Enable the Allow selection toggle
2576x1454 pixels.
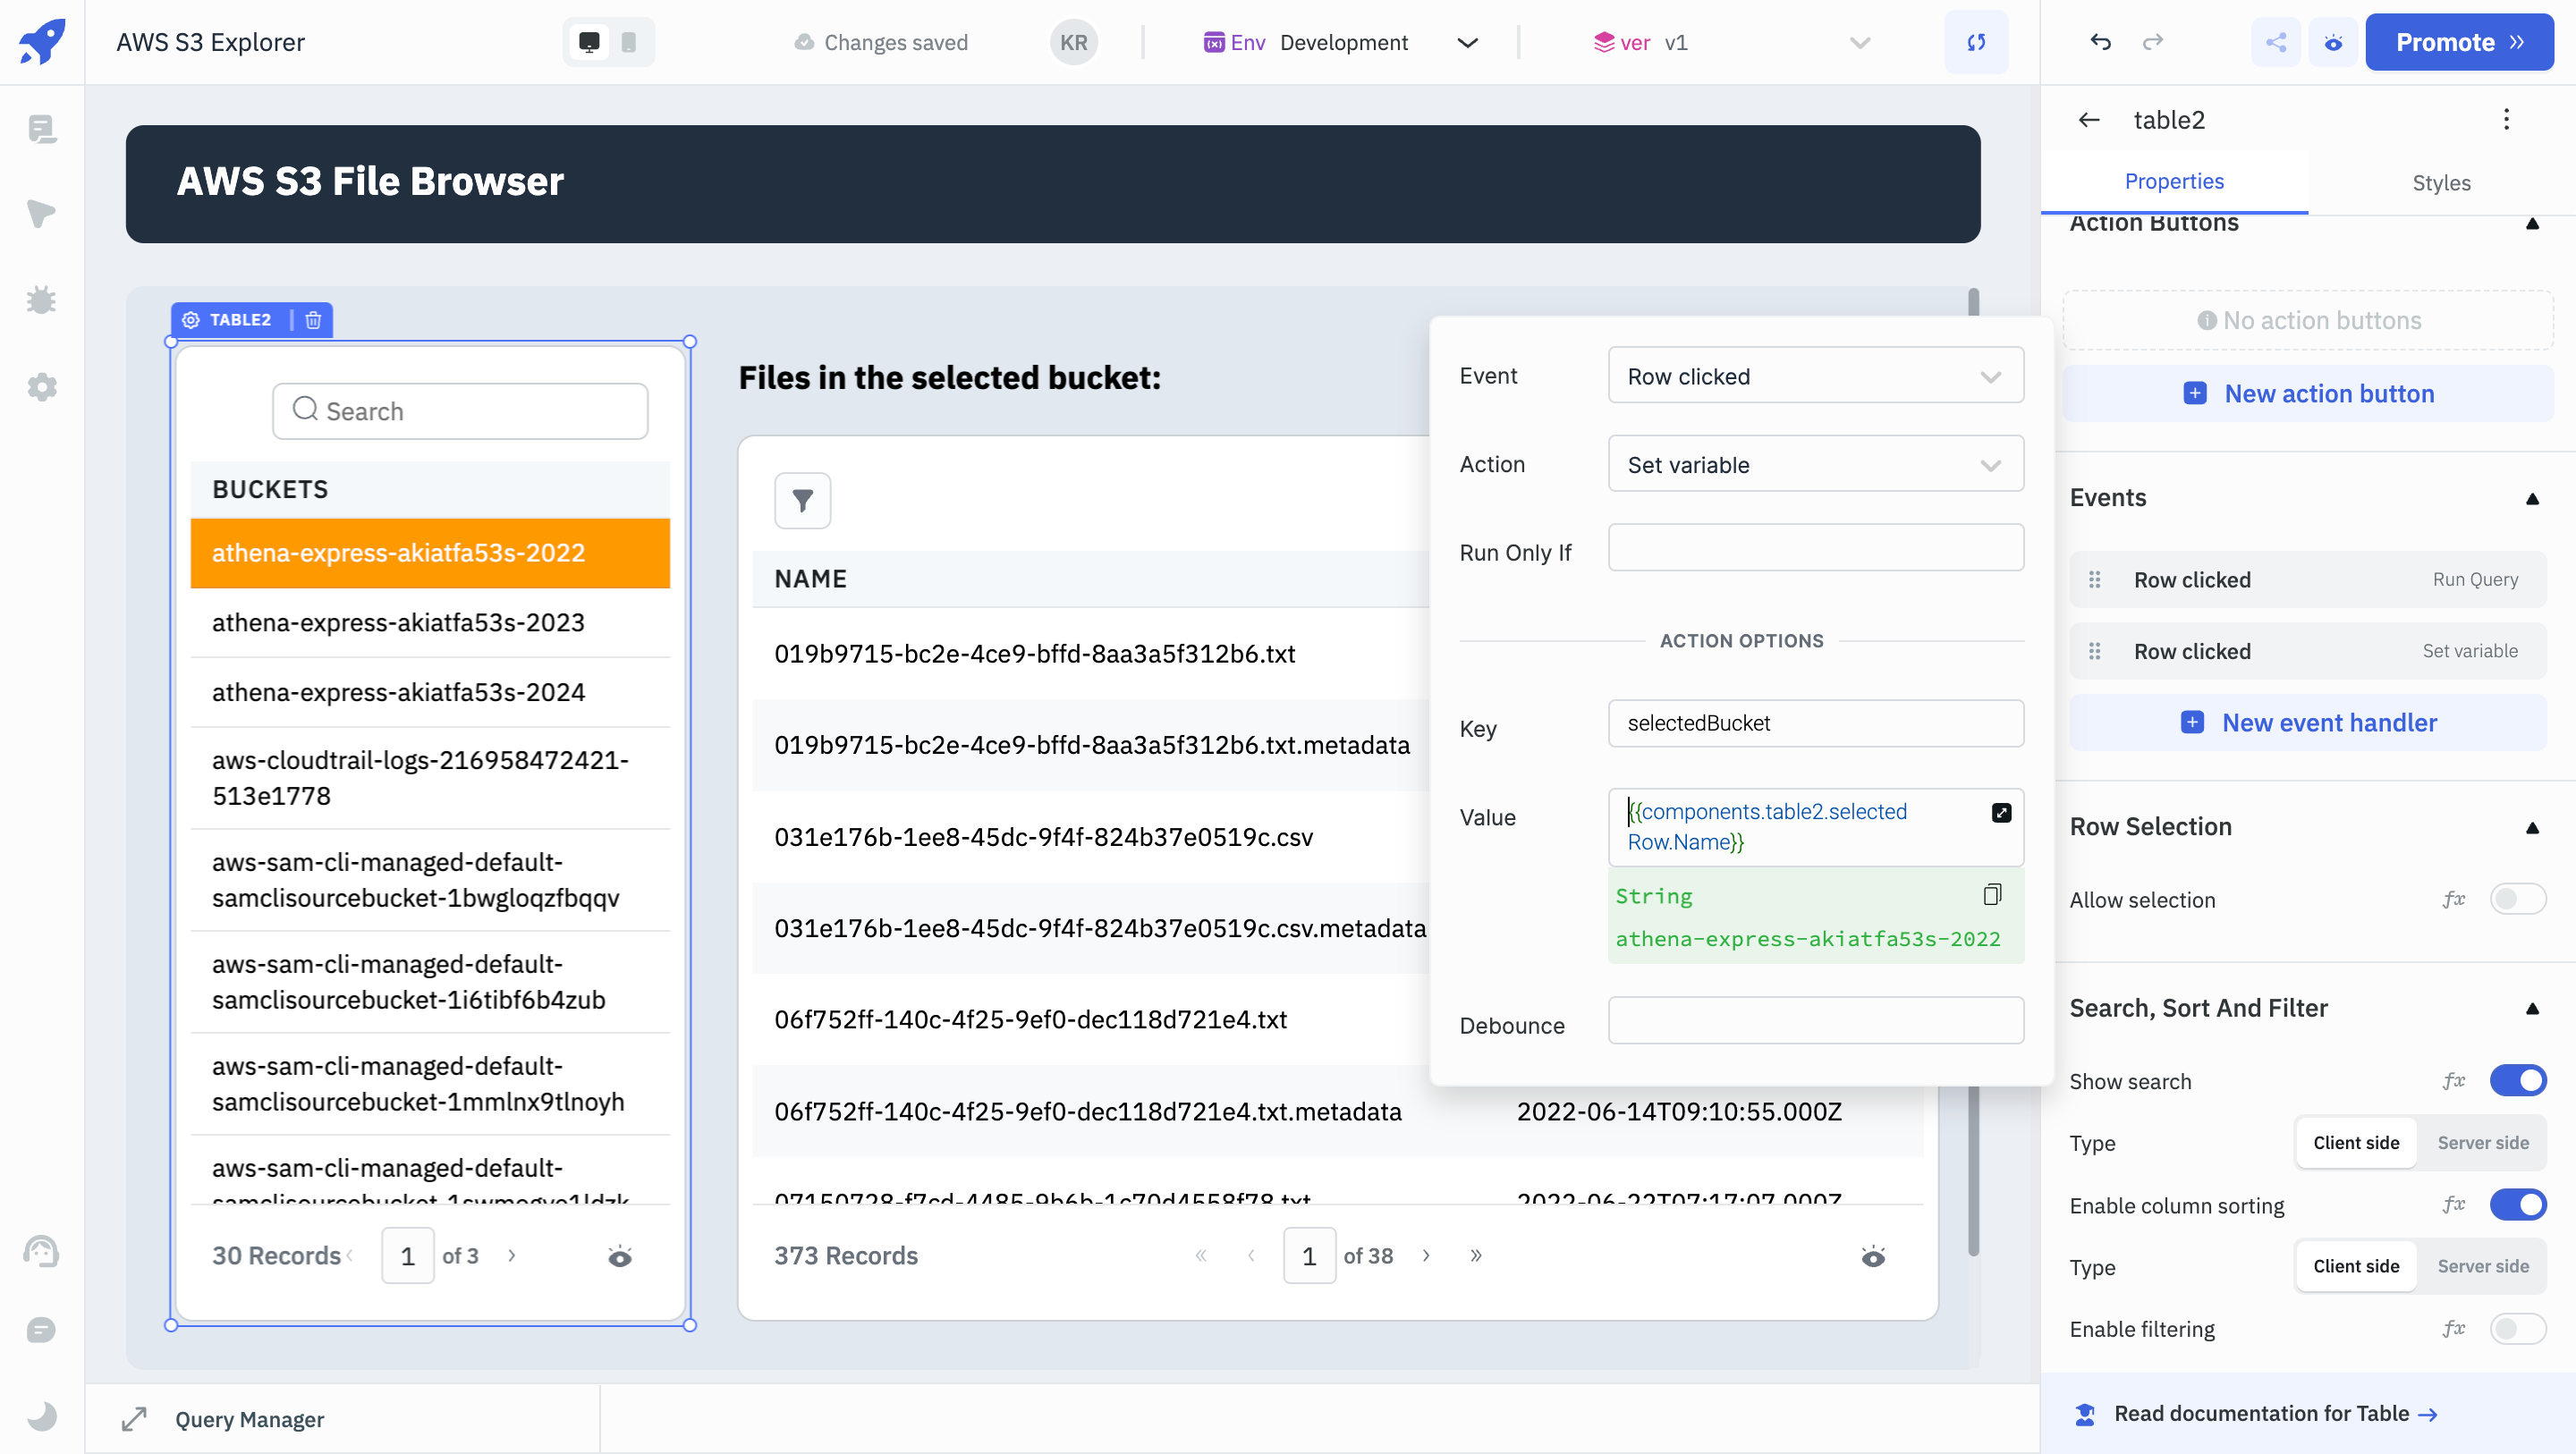2517,899
